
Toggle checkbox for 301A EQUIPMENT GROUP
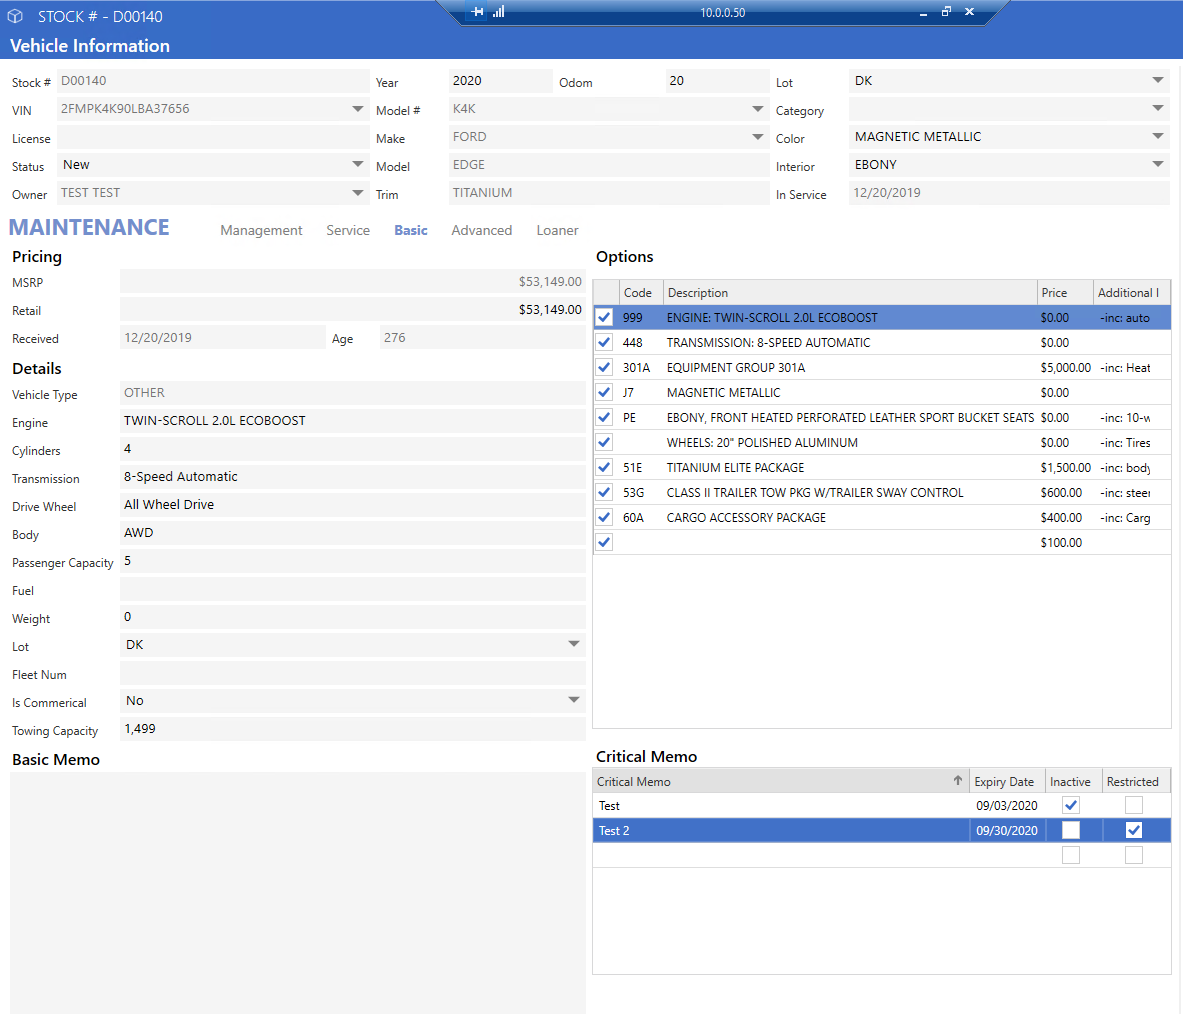(x=604, y=367)
